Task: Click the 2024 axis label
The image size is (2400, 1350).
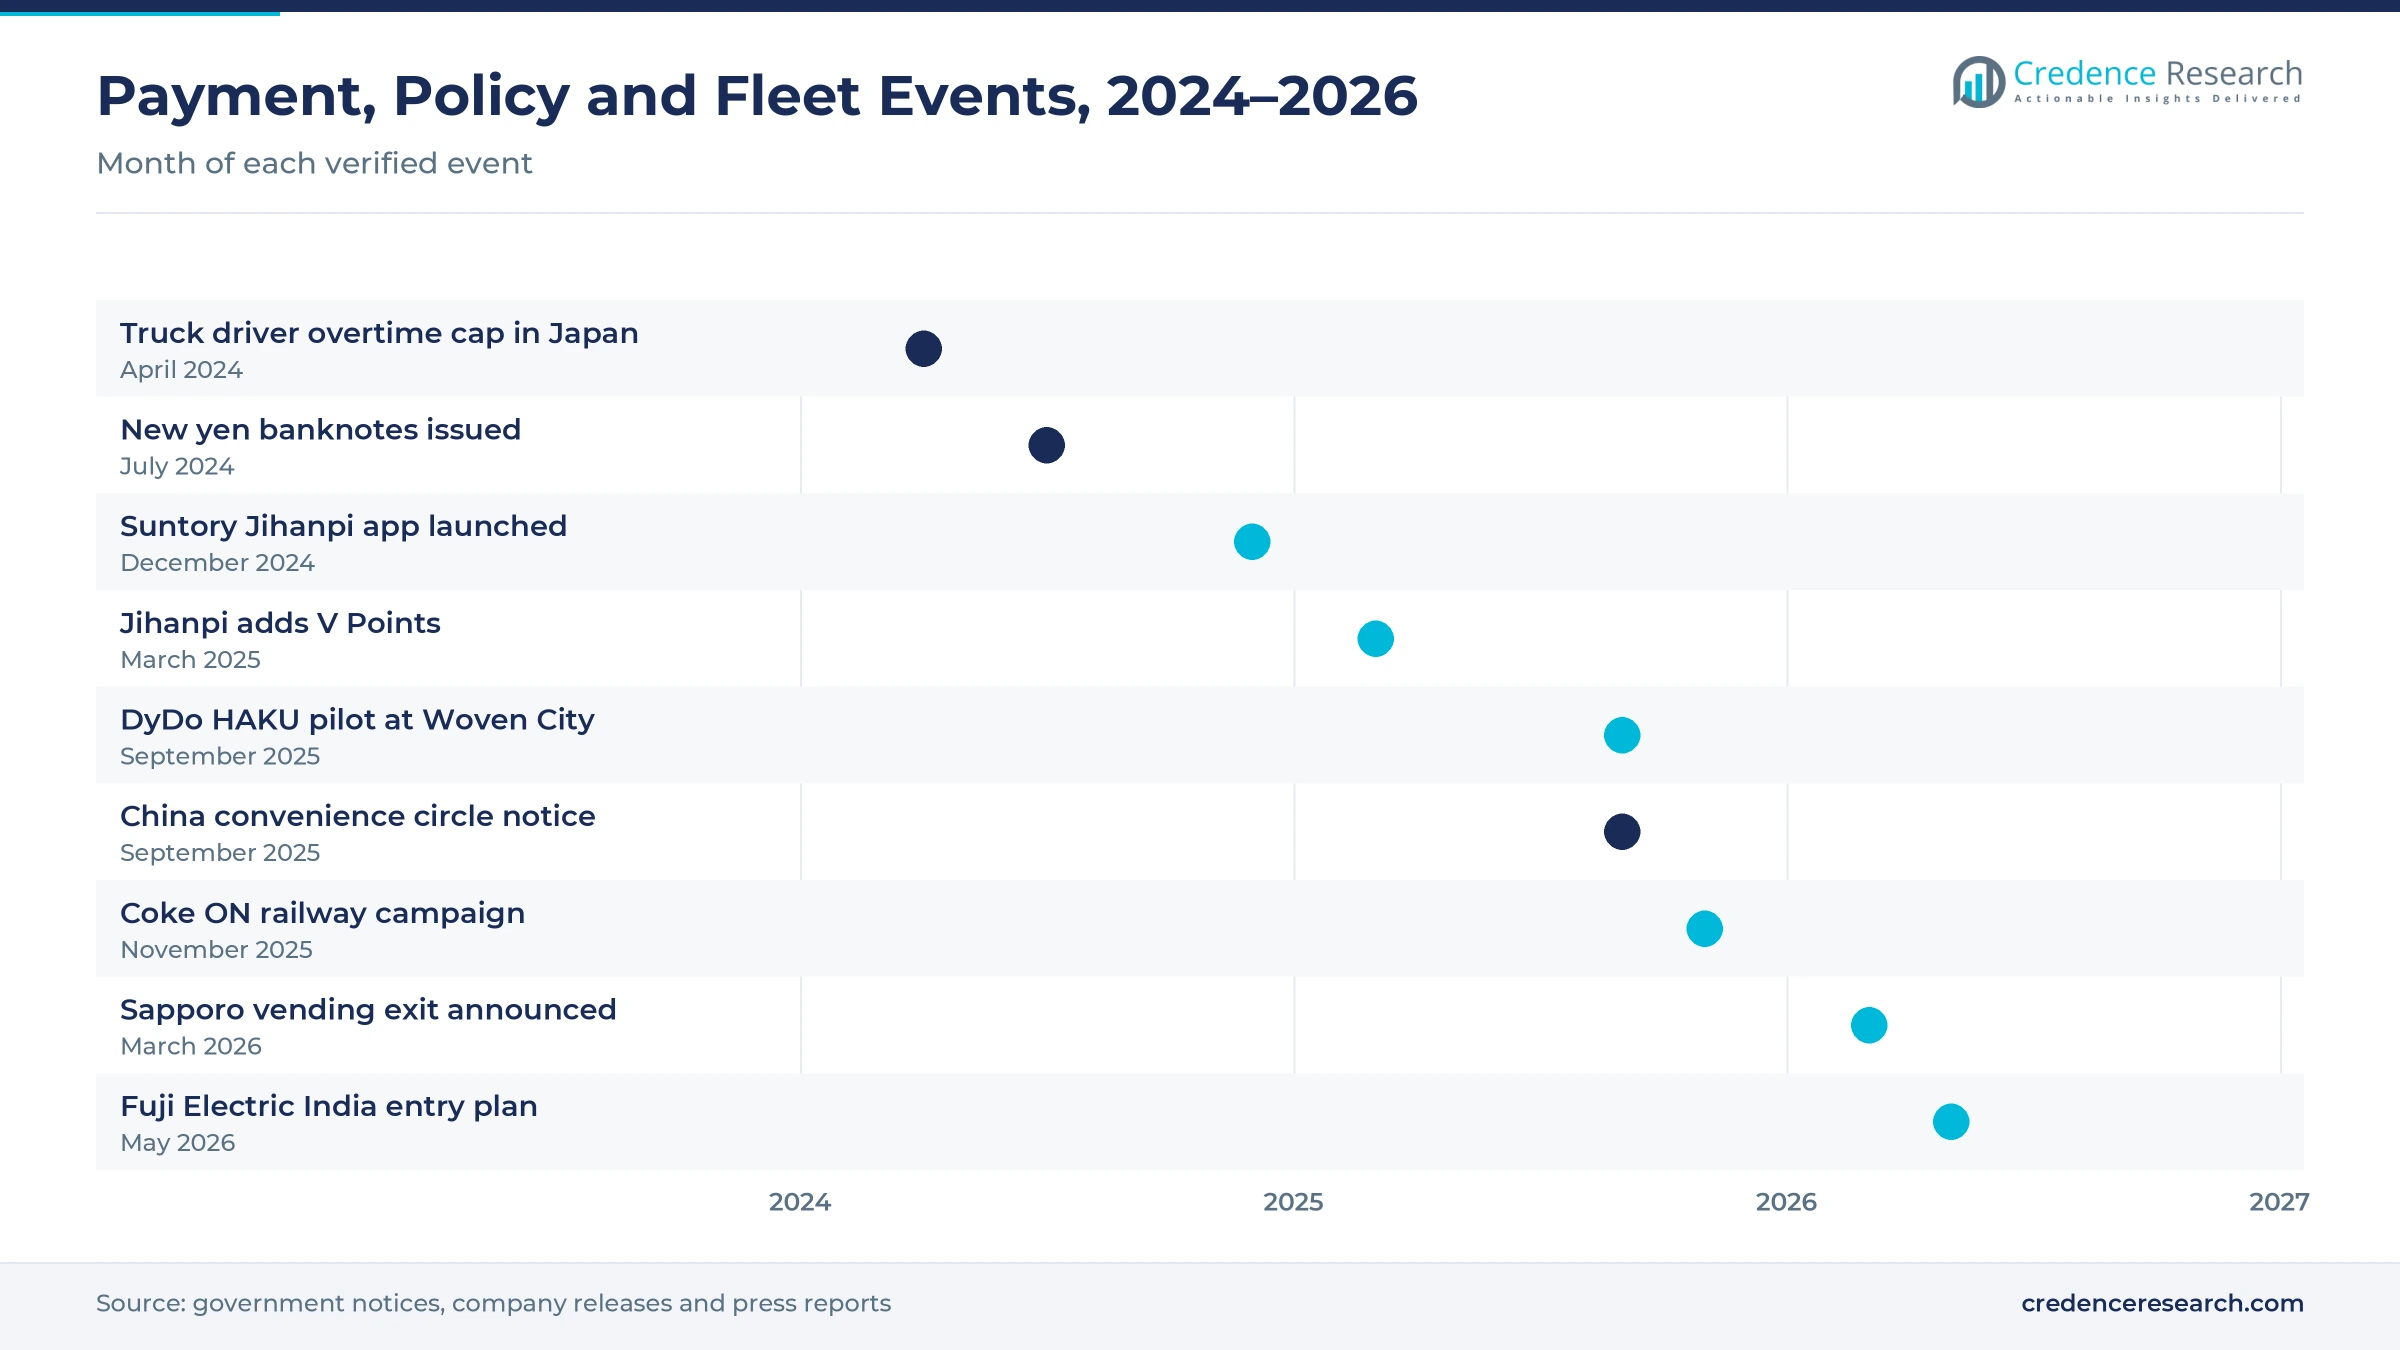Action: coord(800,1202)
